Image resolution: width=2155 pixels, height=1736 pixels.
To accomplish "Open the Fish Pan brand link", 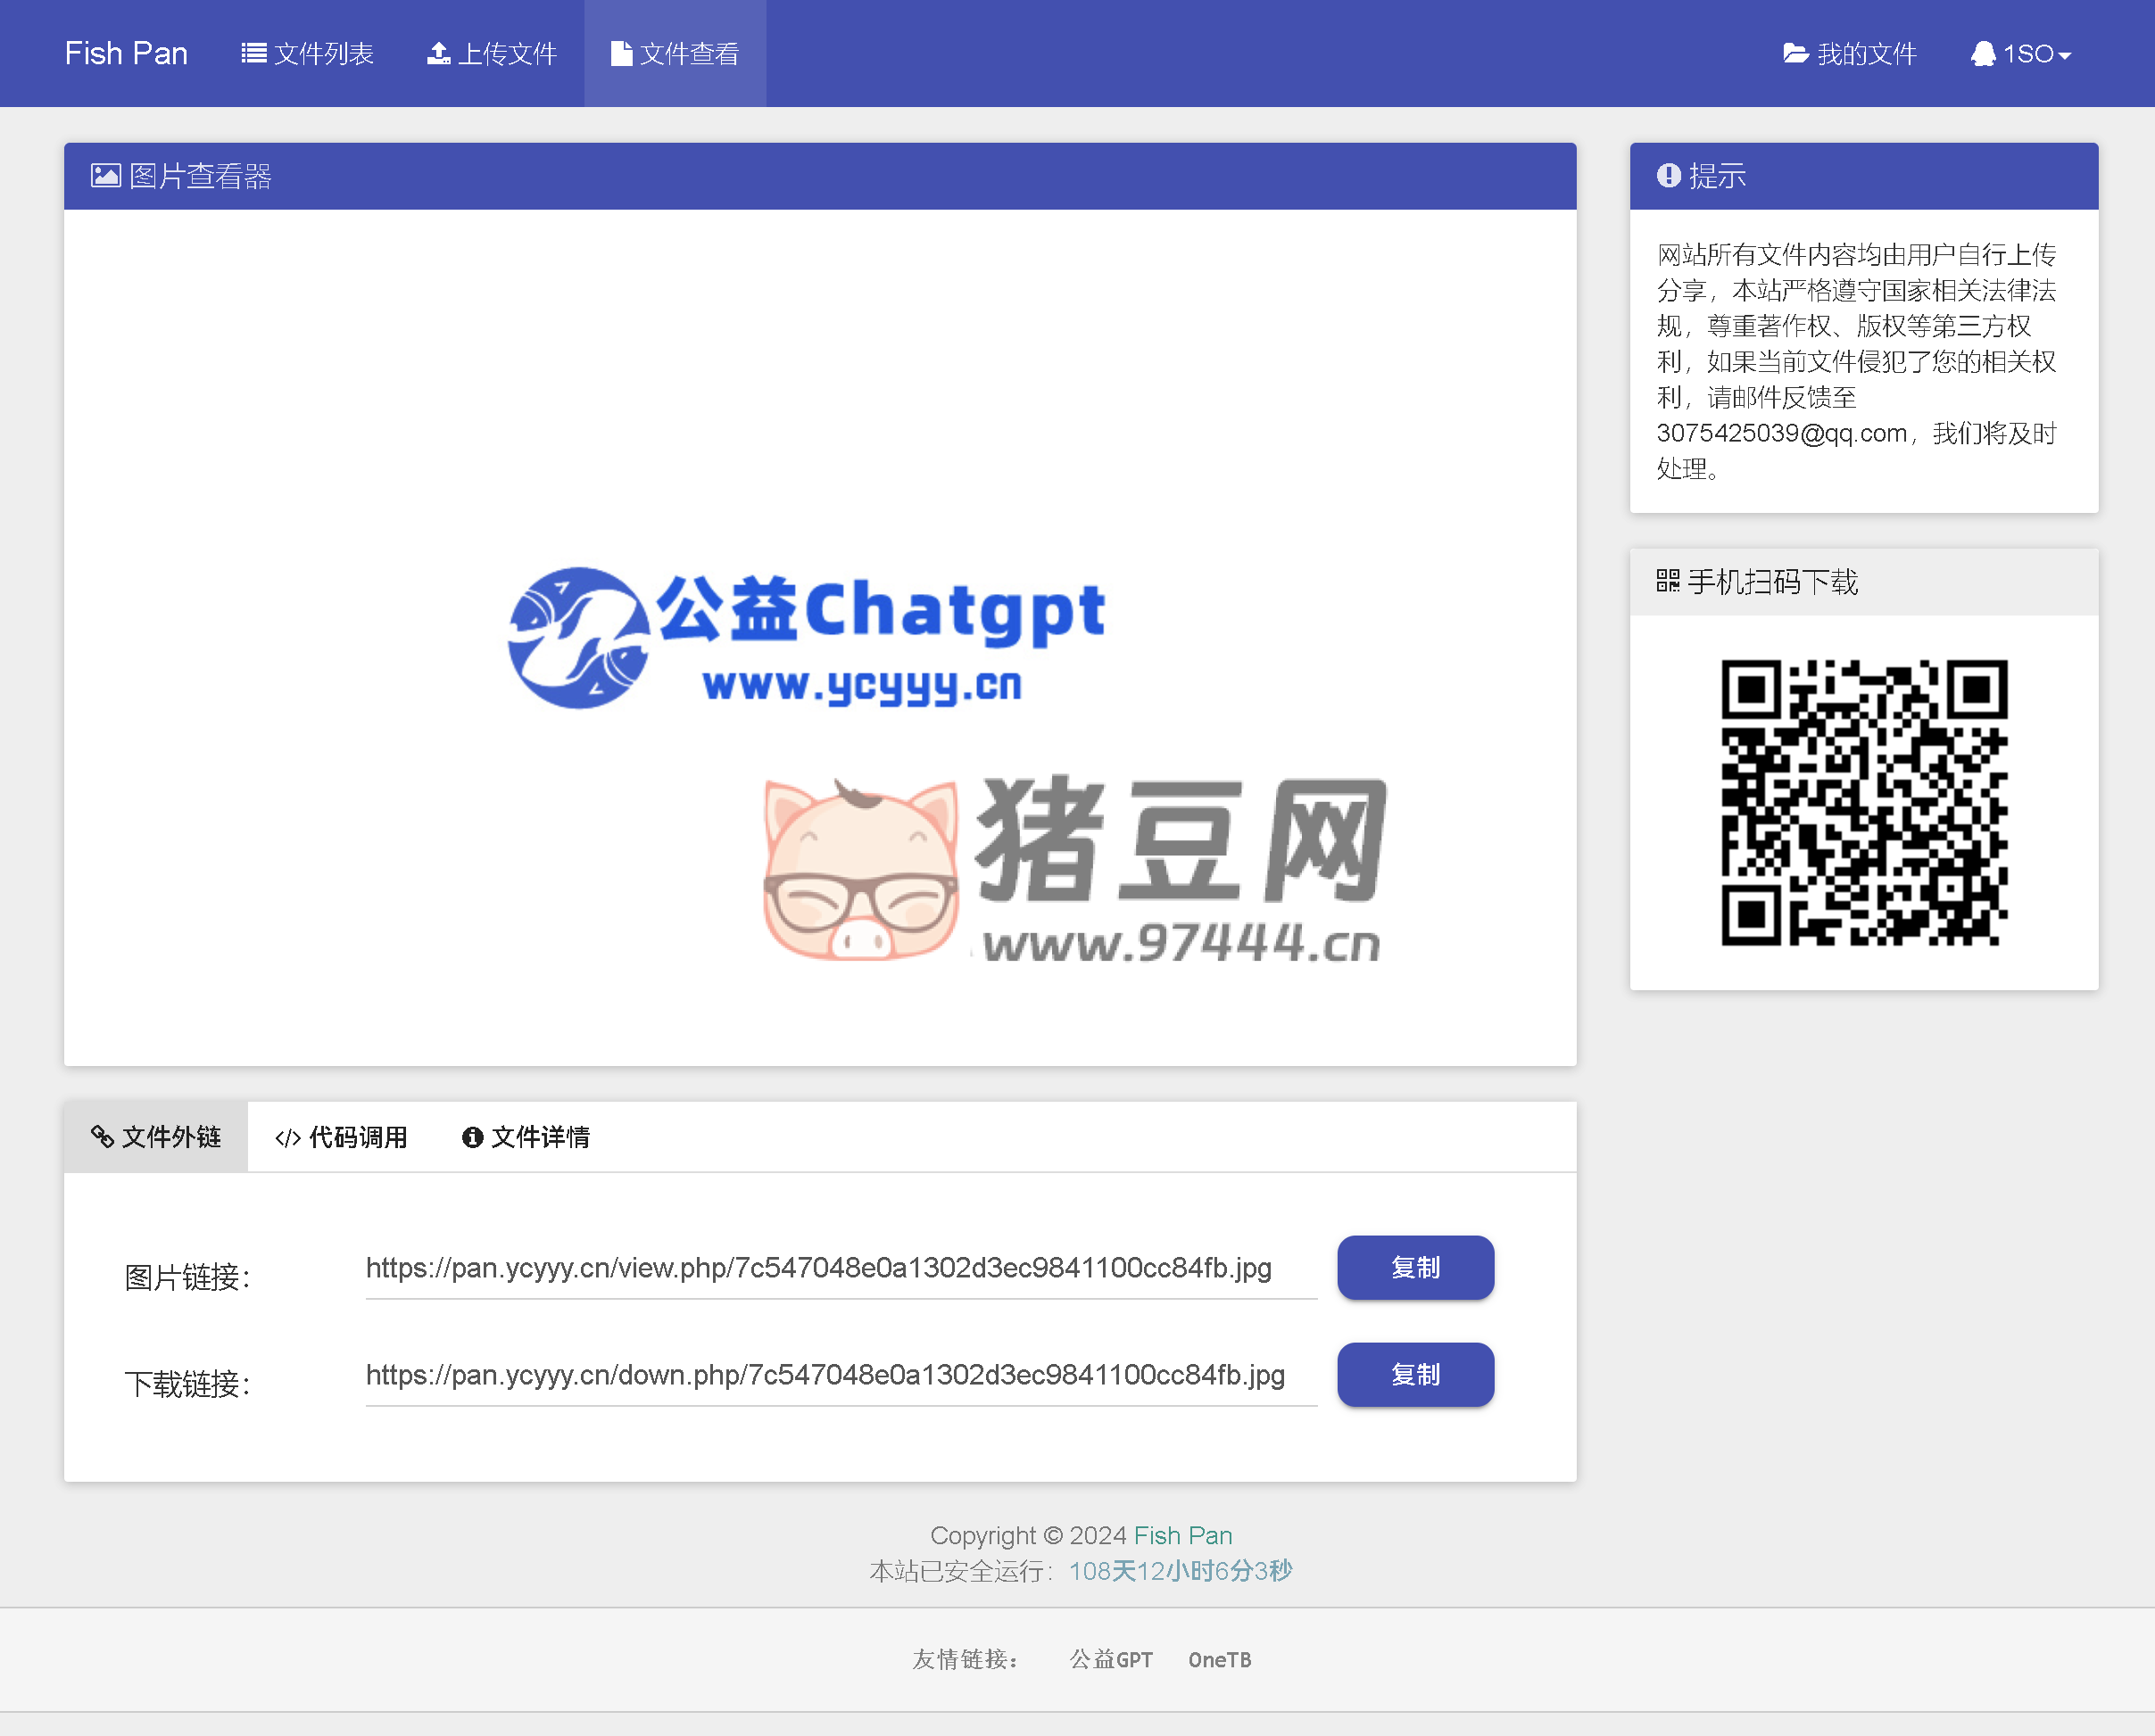I will (x=126, y=53).
